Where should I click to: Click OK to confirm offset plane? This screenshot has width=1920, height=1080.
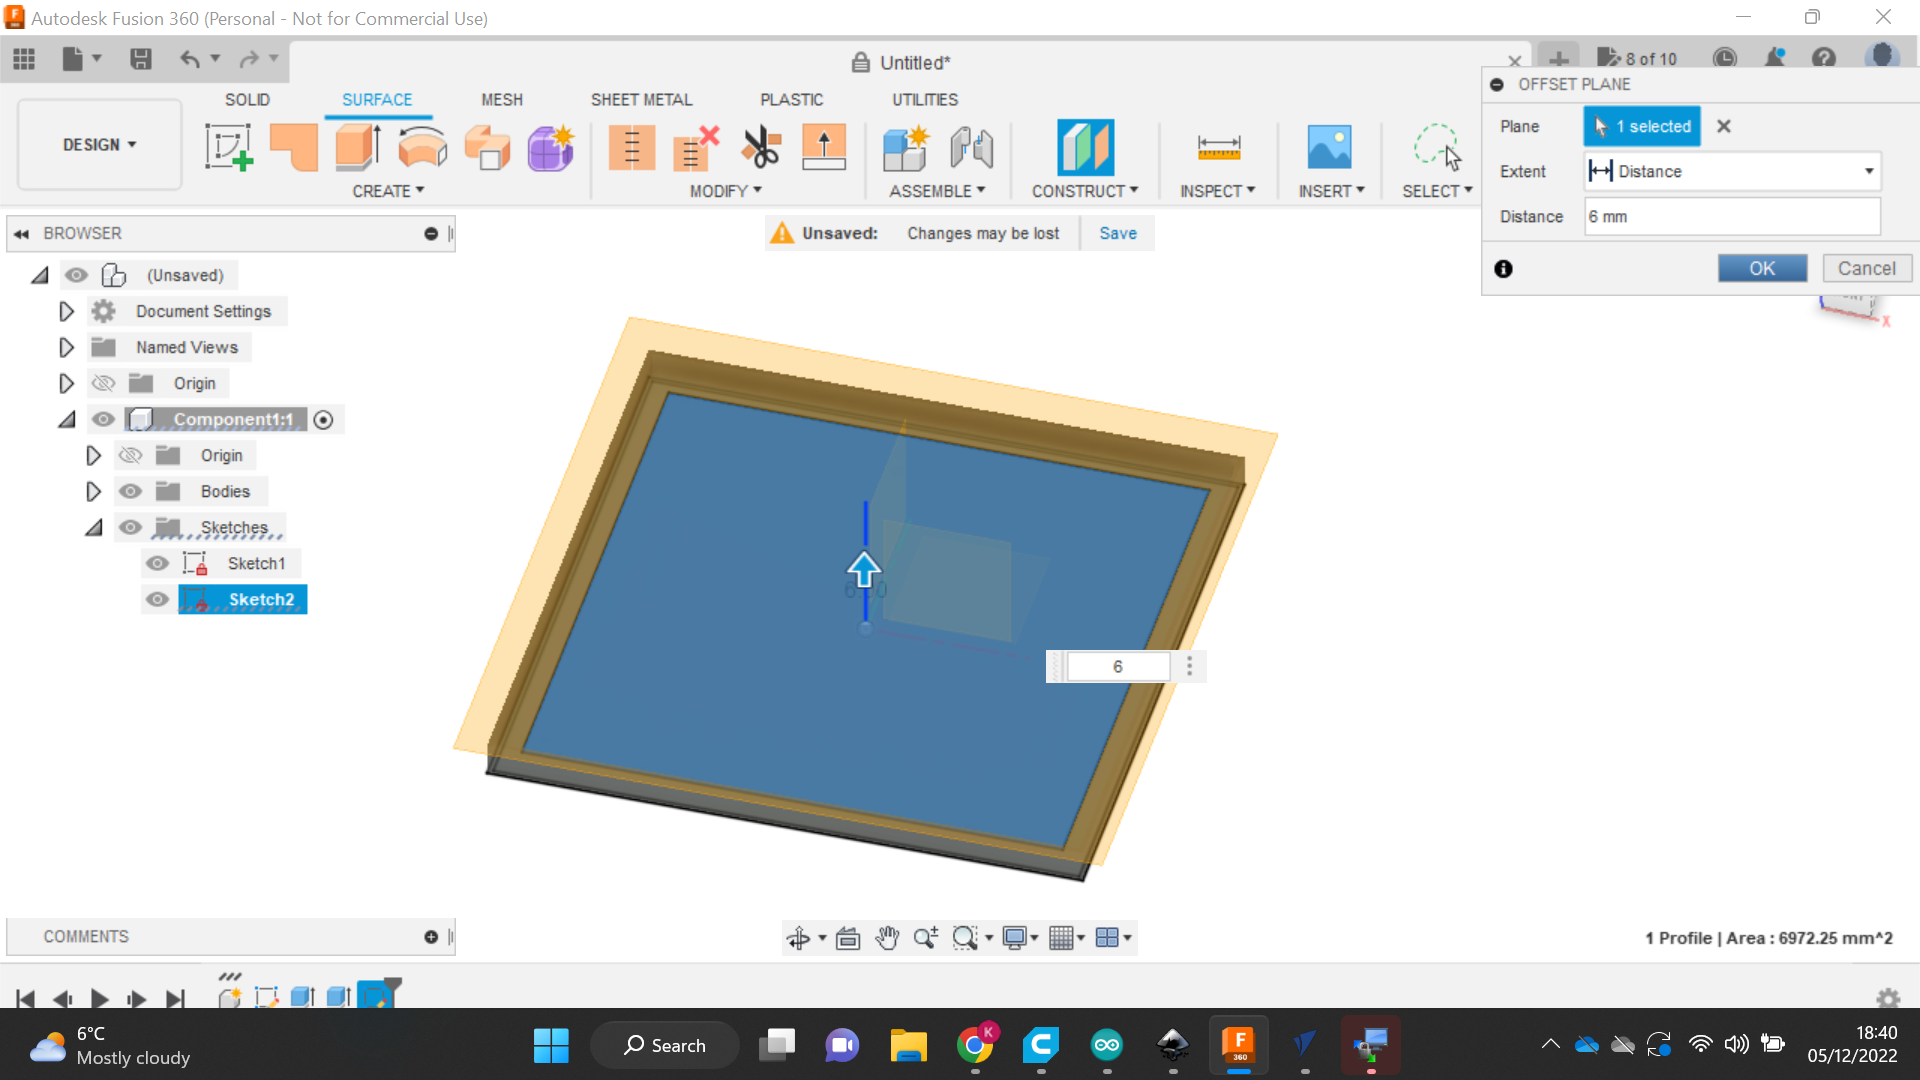tap(1763, 268)
